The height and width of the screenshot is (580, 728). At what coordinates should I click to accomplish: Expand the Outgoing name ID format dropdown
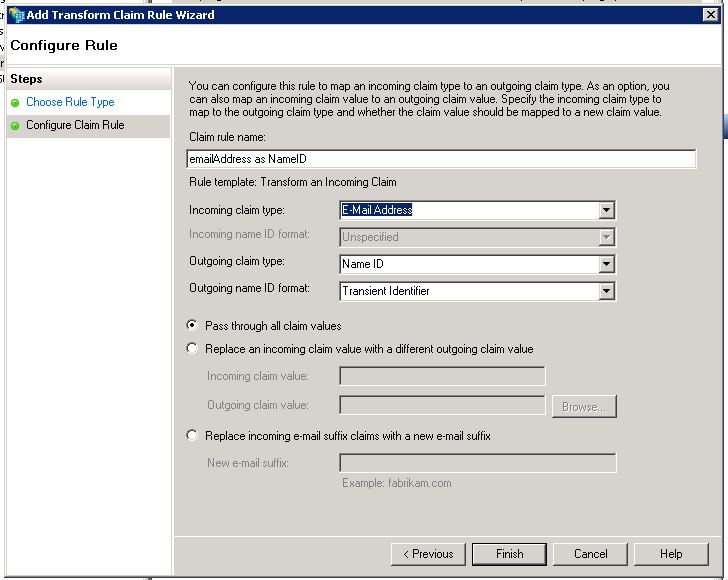tap(606, 291)
